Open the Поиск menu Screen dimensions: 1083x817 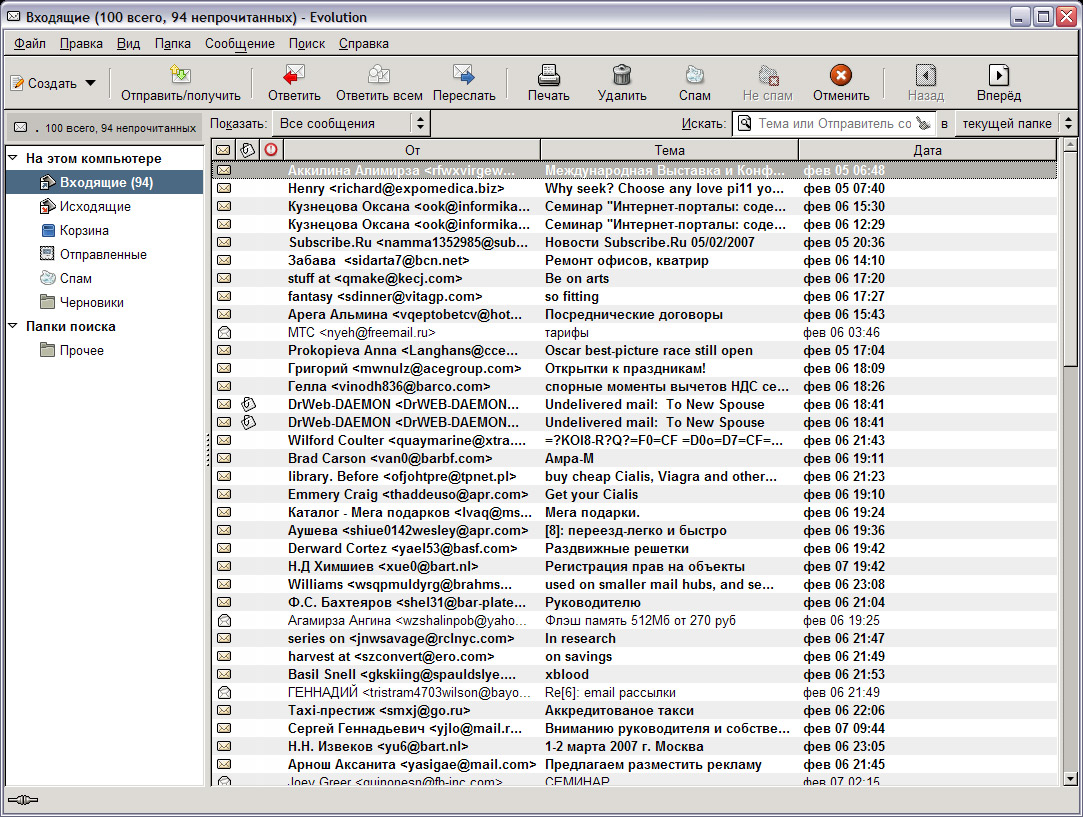pyautogui.click(x=307, y=44)
